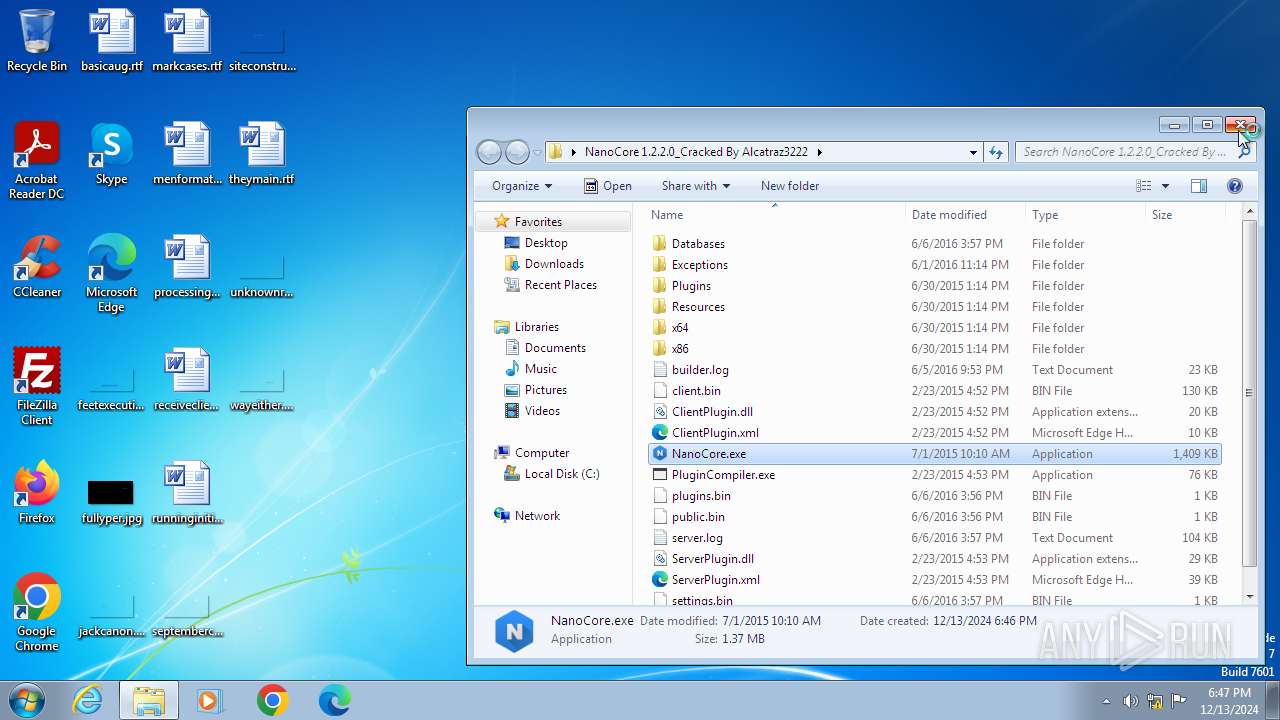Click the Open toolbar button
The image size is (1280, 720).
tap(608, 186)
